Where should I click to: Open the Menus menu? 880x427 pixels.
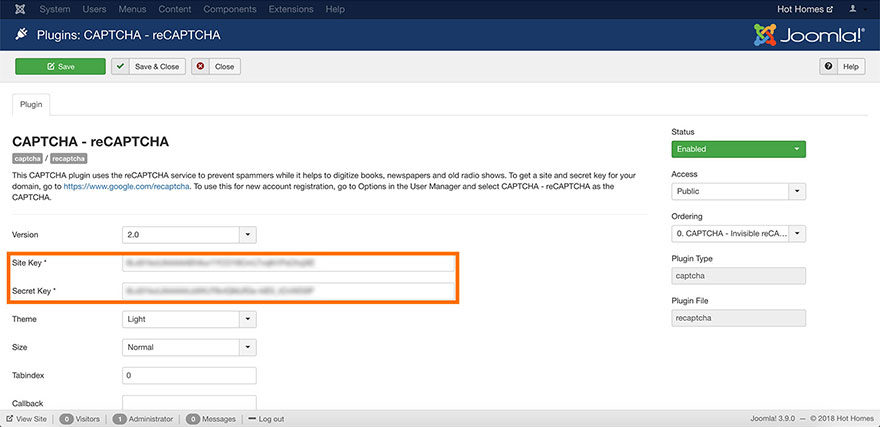pos(132,9)
